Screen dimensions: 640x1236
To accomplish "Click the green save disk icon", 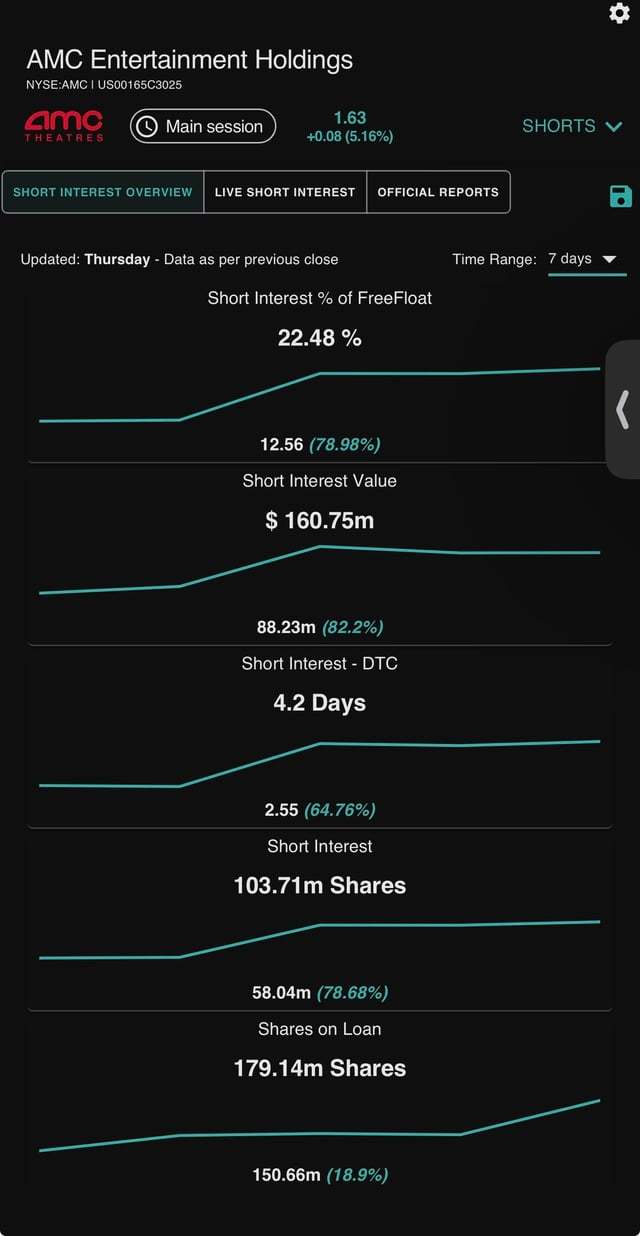I will tap(620, 196).
